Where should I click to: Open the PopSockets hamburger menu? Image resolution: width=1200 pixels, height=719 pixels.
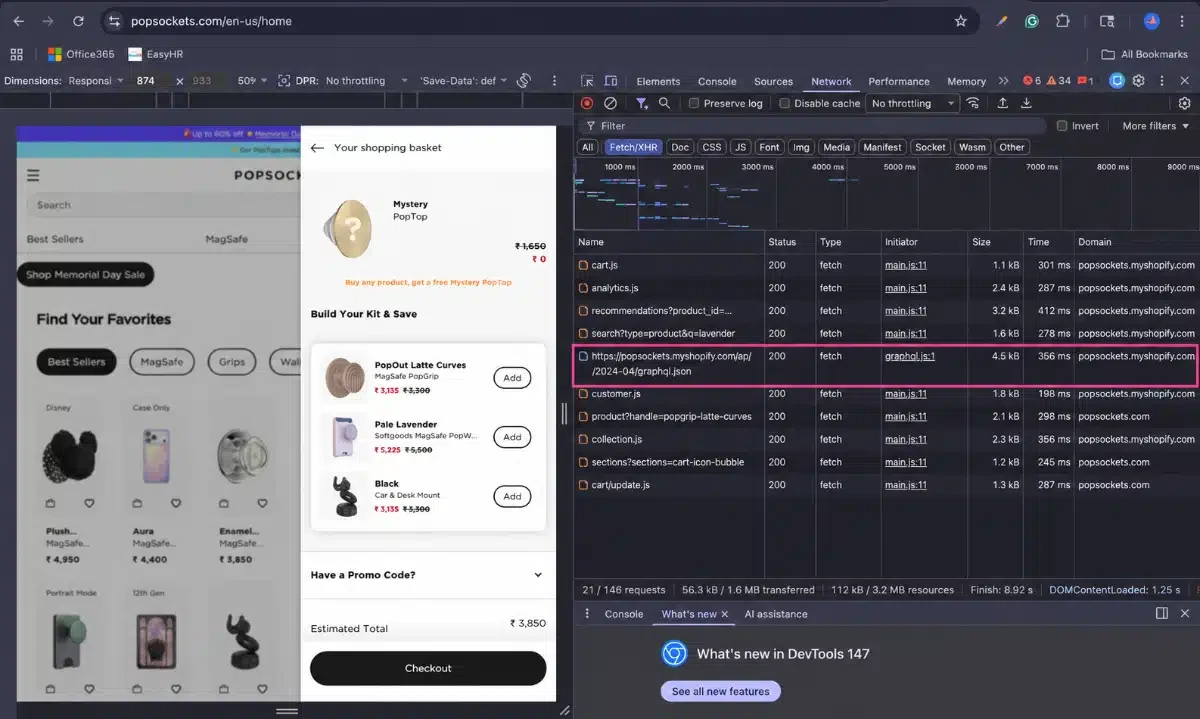[x=33, y=175]
